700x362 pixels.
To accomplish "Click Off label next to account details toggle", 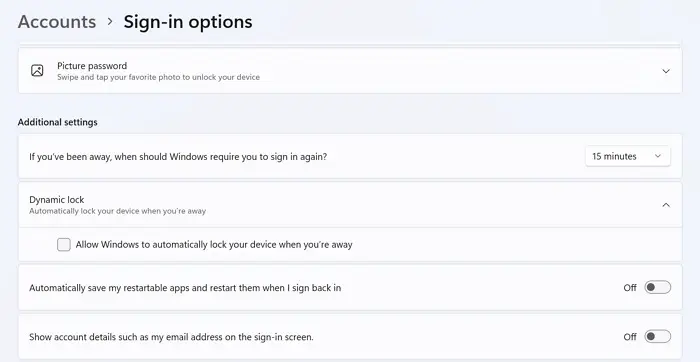I will click(x=630, y=337).
